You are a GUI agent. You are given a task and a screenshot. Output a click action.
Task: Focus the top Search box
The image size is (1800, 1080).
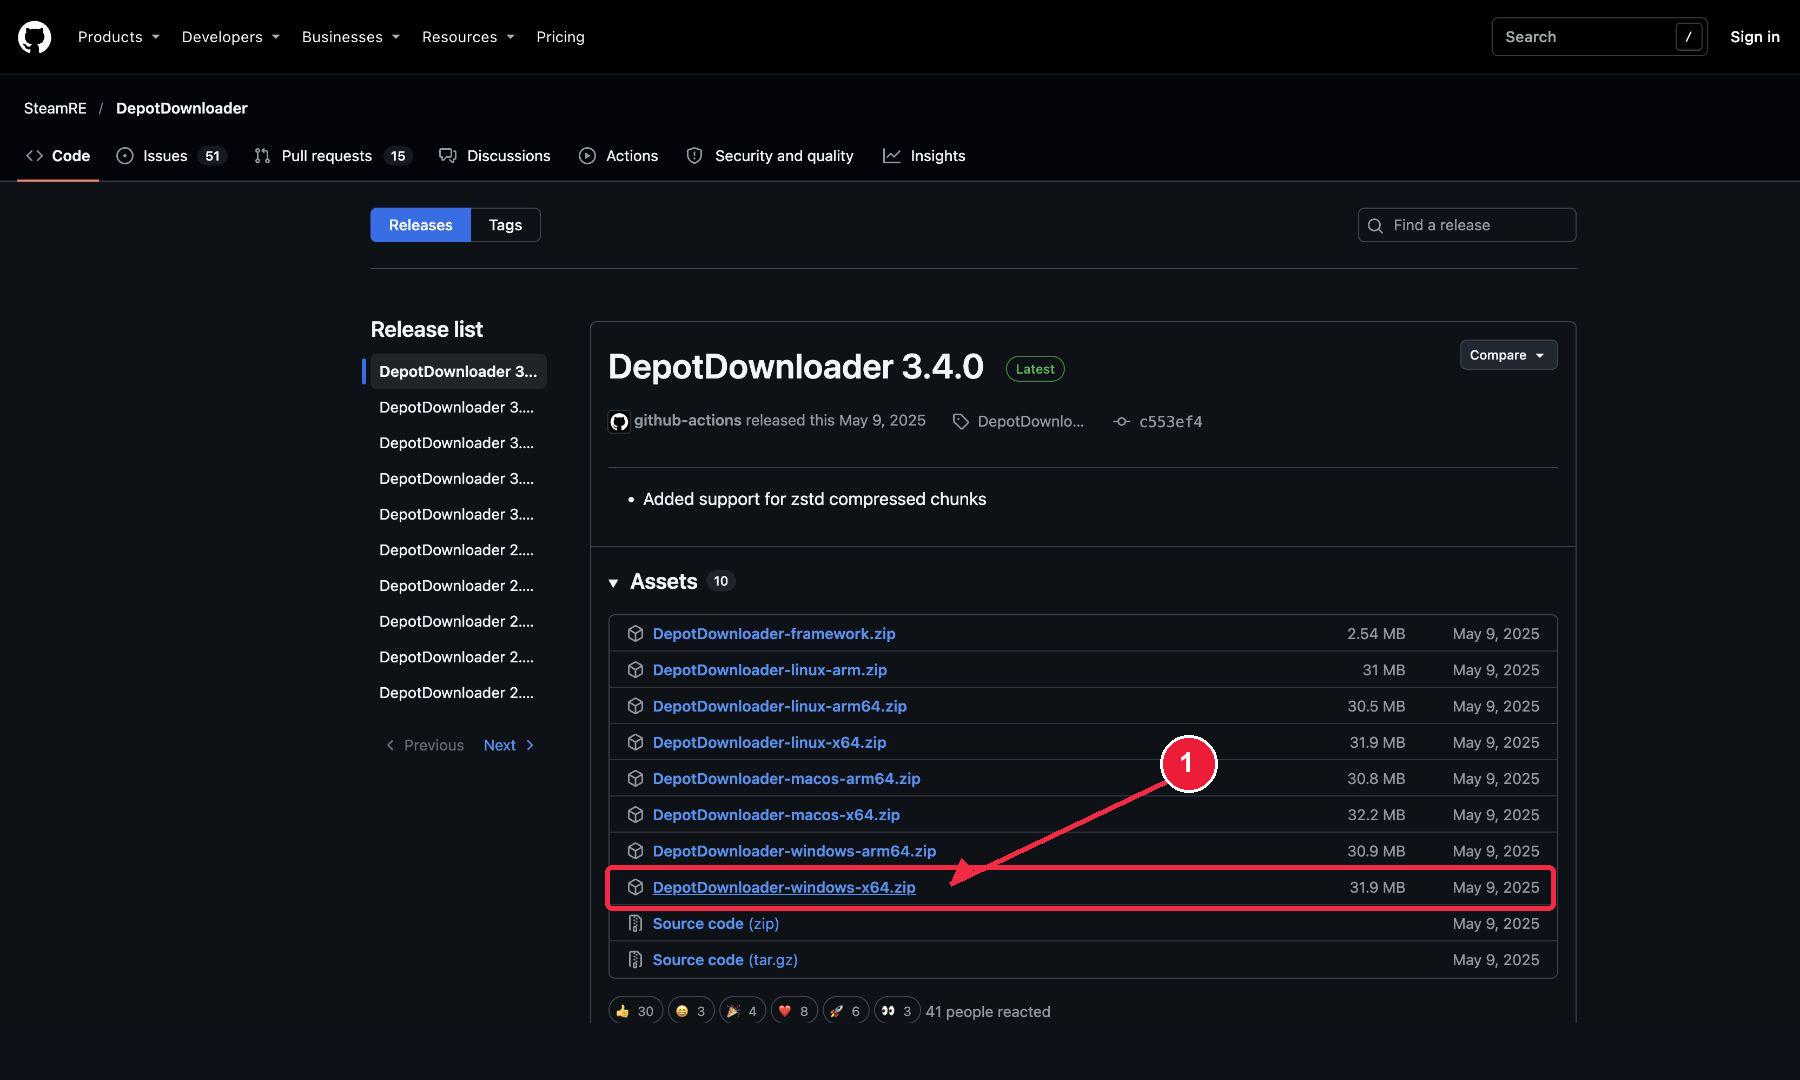[x=1599, y=37]
